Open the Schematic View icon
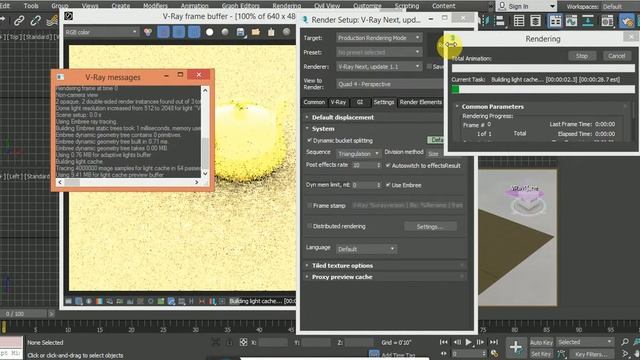This screenshot has width=640, height=360. point(588,20)
